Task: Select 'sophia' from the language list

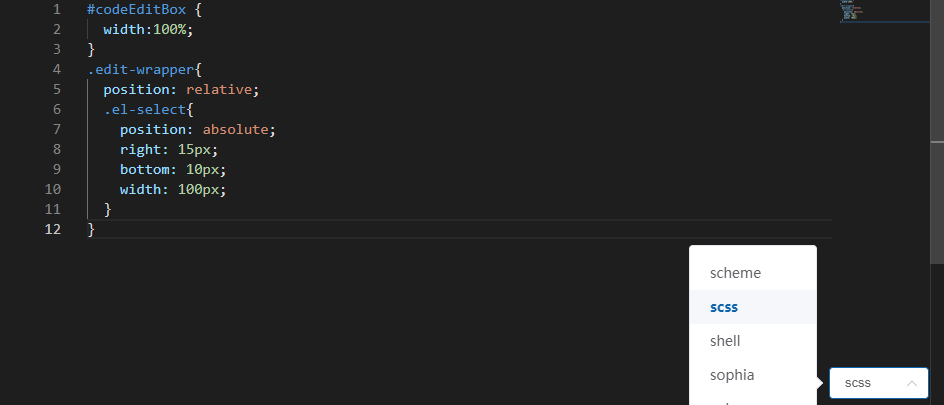Action: 732,375
